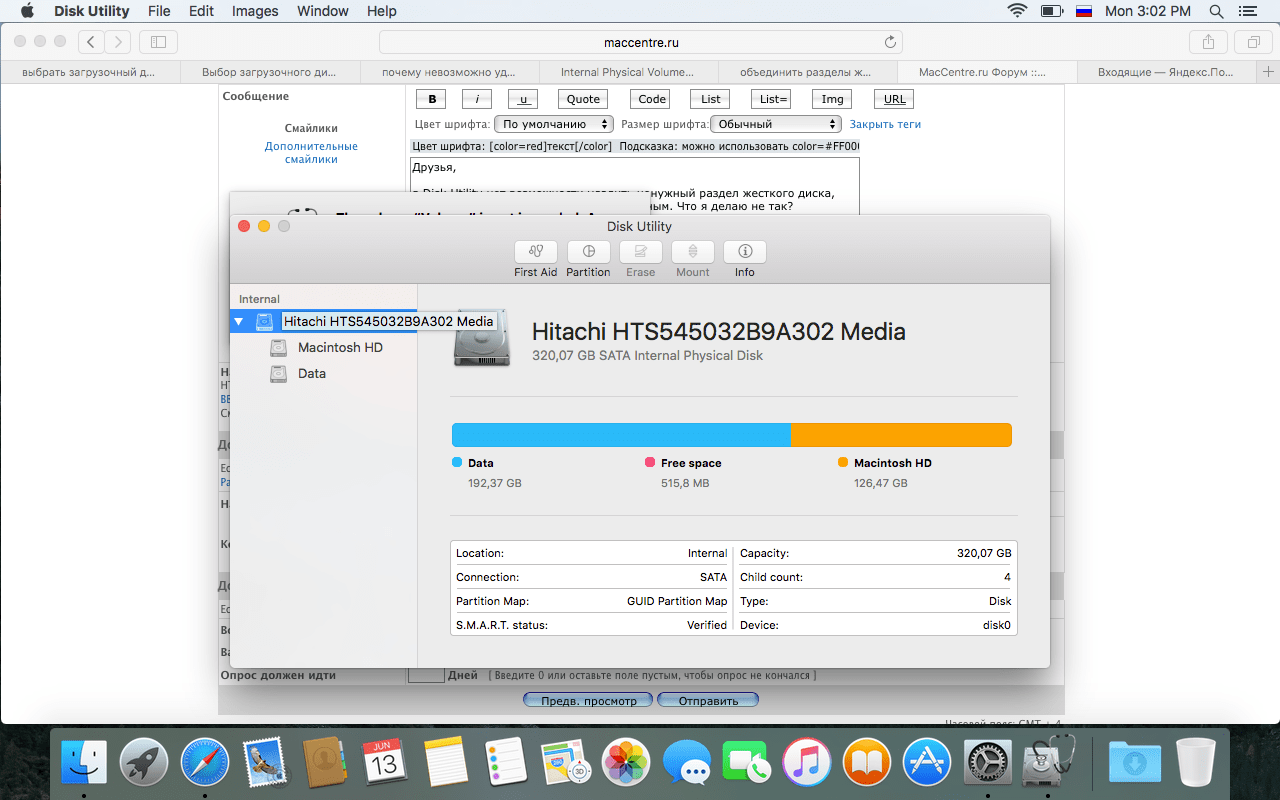The image size is (1280, 800).
Task: Switch to 'почему невозможно уд...' tab
Action: 450,72
